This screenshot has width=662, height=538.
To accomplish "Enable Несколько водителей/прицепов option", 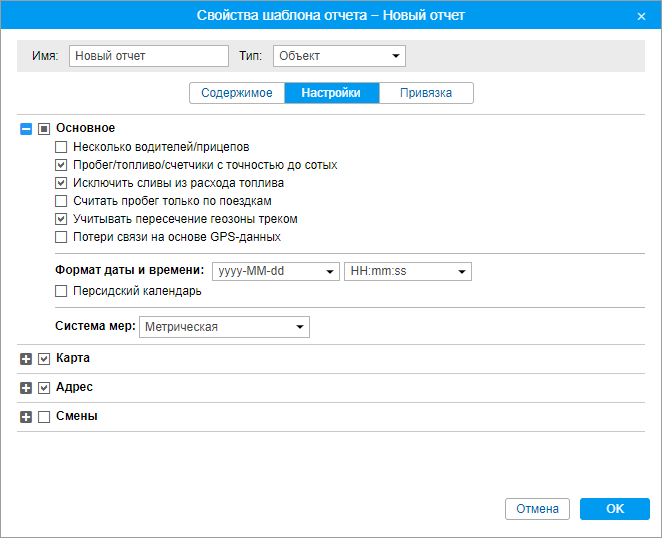I will click(x=61, y=147).
